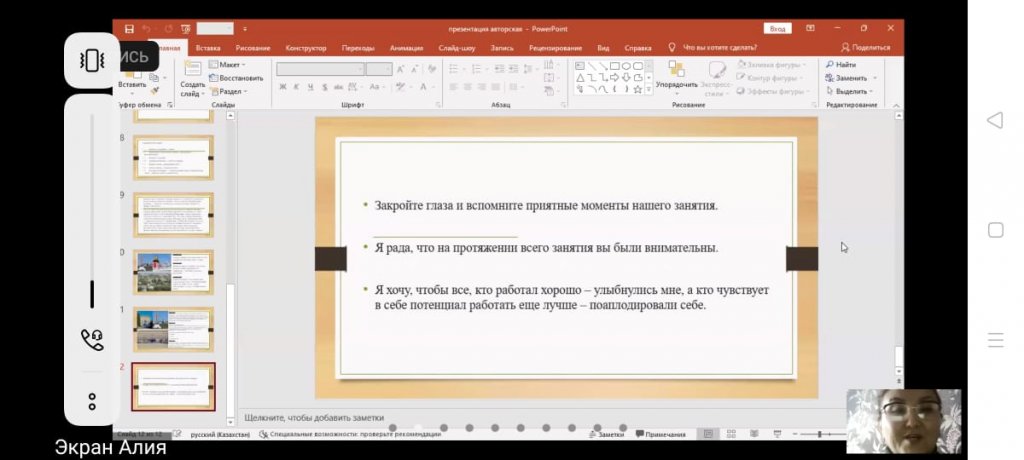Select the rectangle shape in shapes gallery

click(x=615, y=66)
